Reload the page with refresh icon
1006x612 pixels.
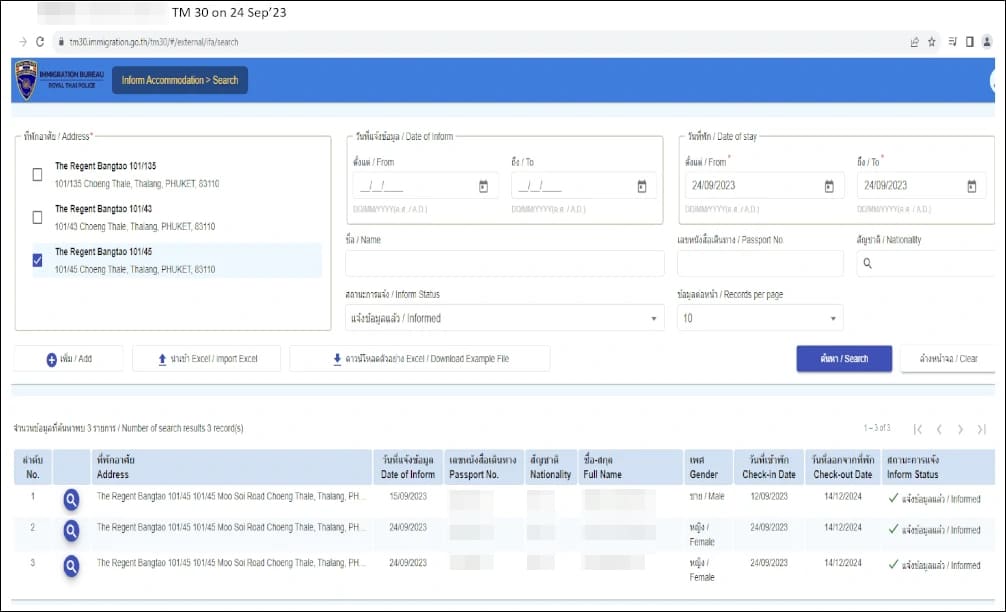[x=40, y=42]
